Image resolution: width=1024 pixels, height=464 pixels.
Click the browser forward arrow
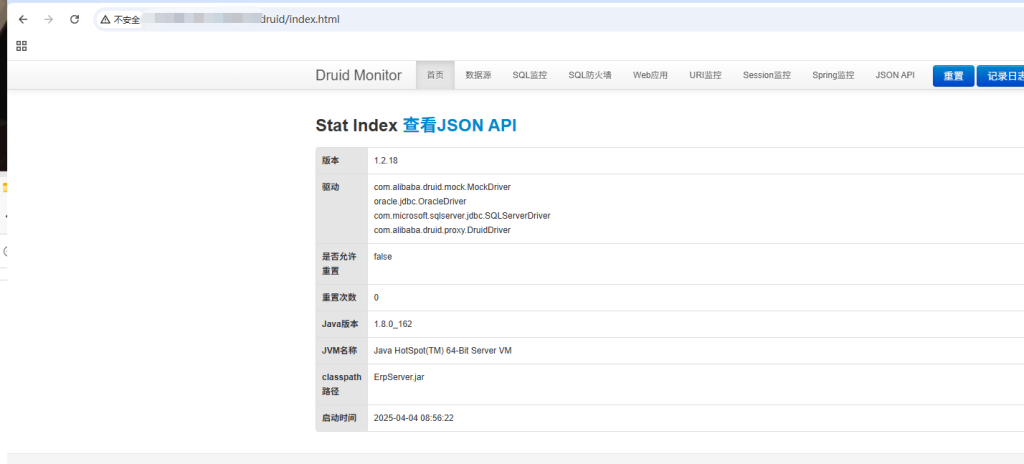coord(49,19)
